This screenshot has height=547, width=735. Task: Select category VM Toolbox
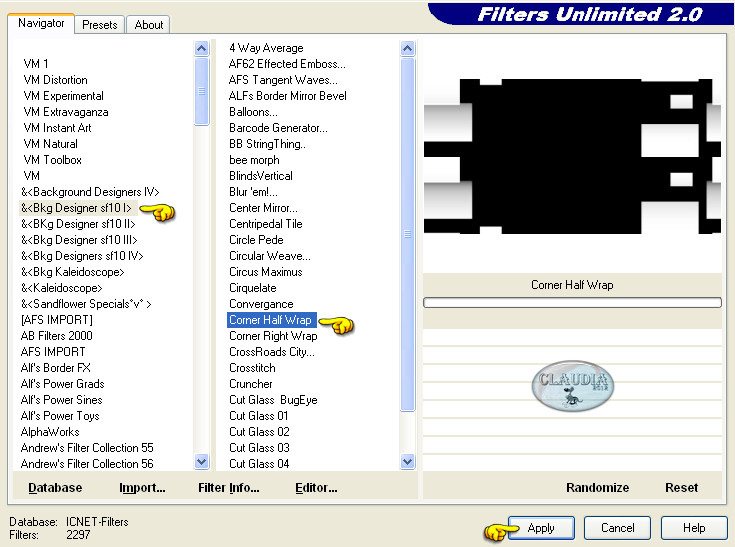pos(52,159)
